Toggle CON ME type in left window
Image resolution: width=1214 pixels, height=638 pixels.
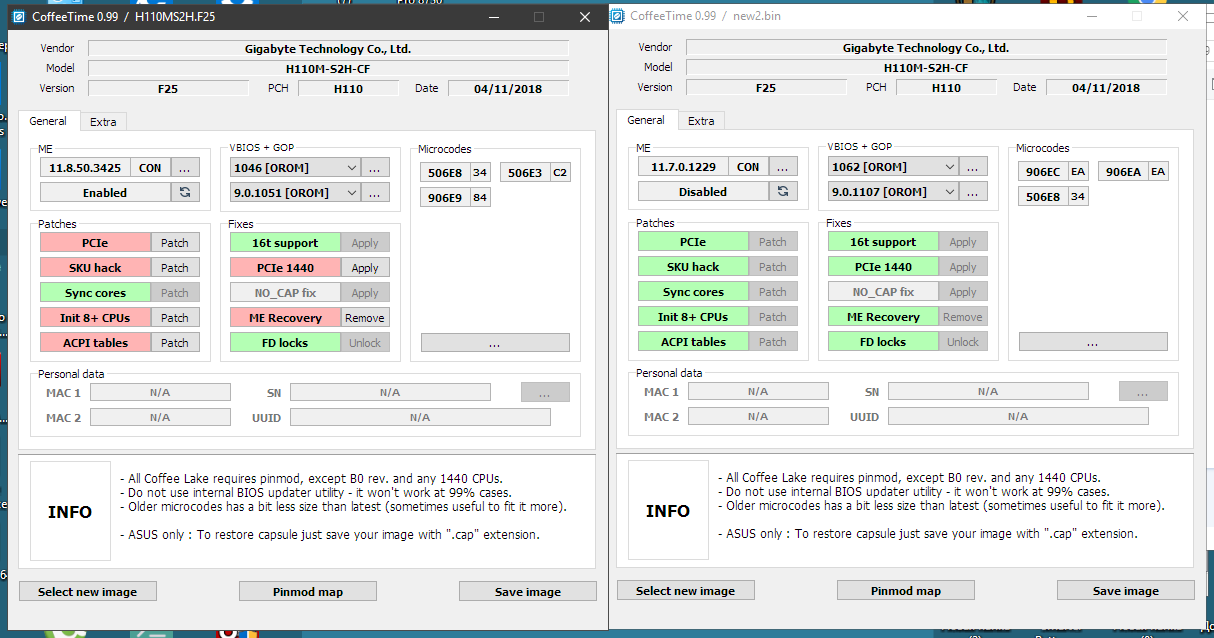tap(150, 167)
